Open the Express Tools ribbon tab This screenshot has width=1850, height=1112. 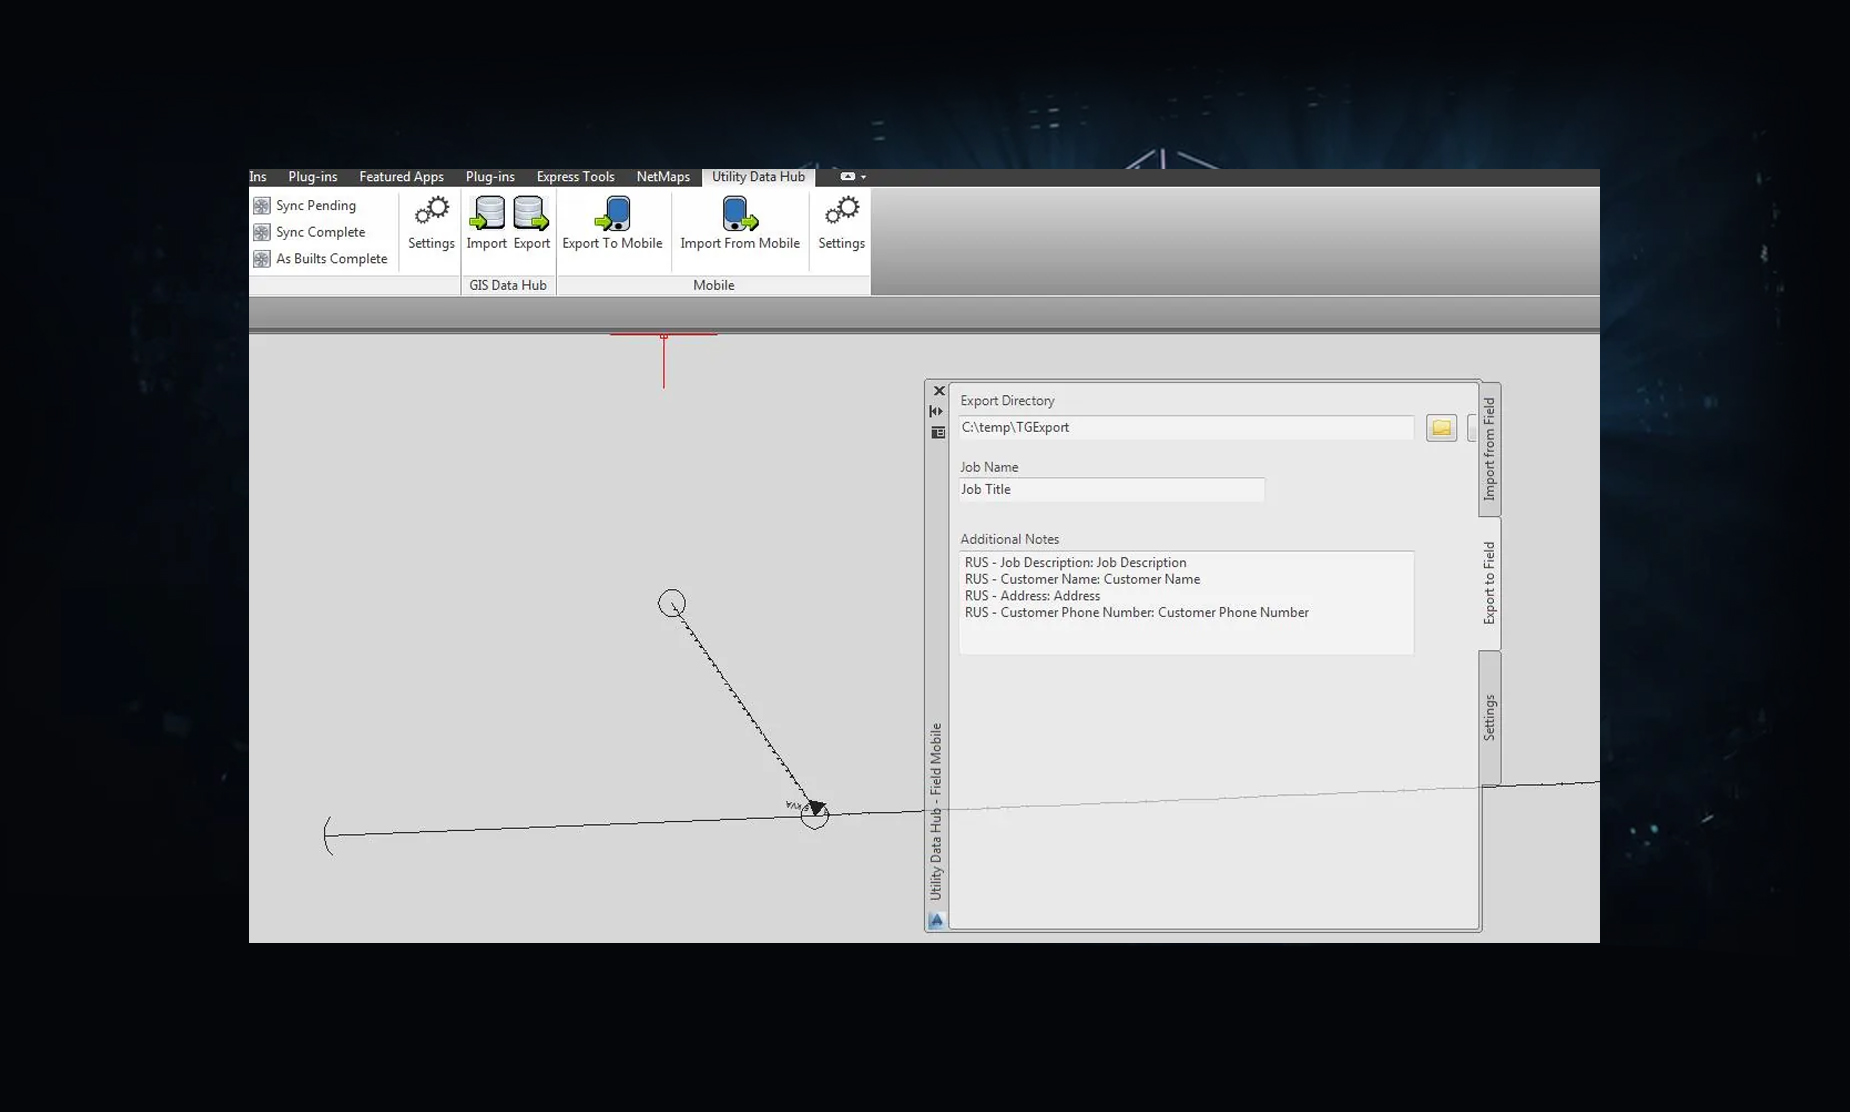click(575, 177)
